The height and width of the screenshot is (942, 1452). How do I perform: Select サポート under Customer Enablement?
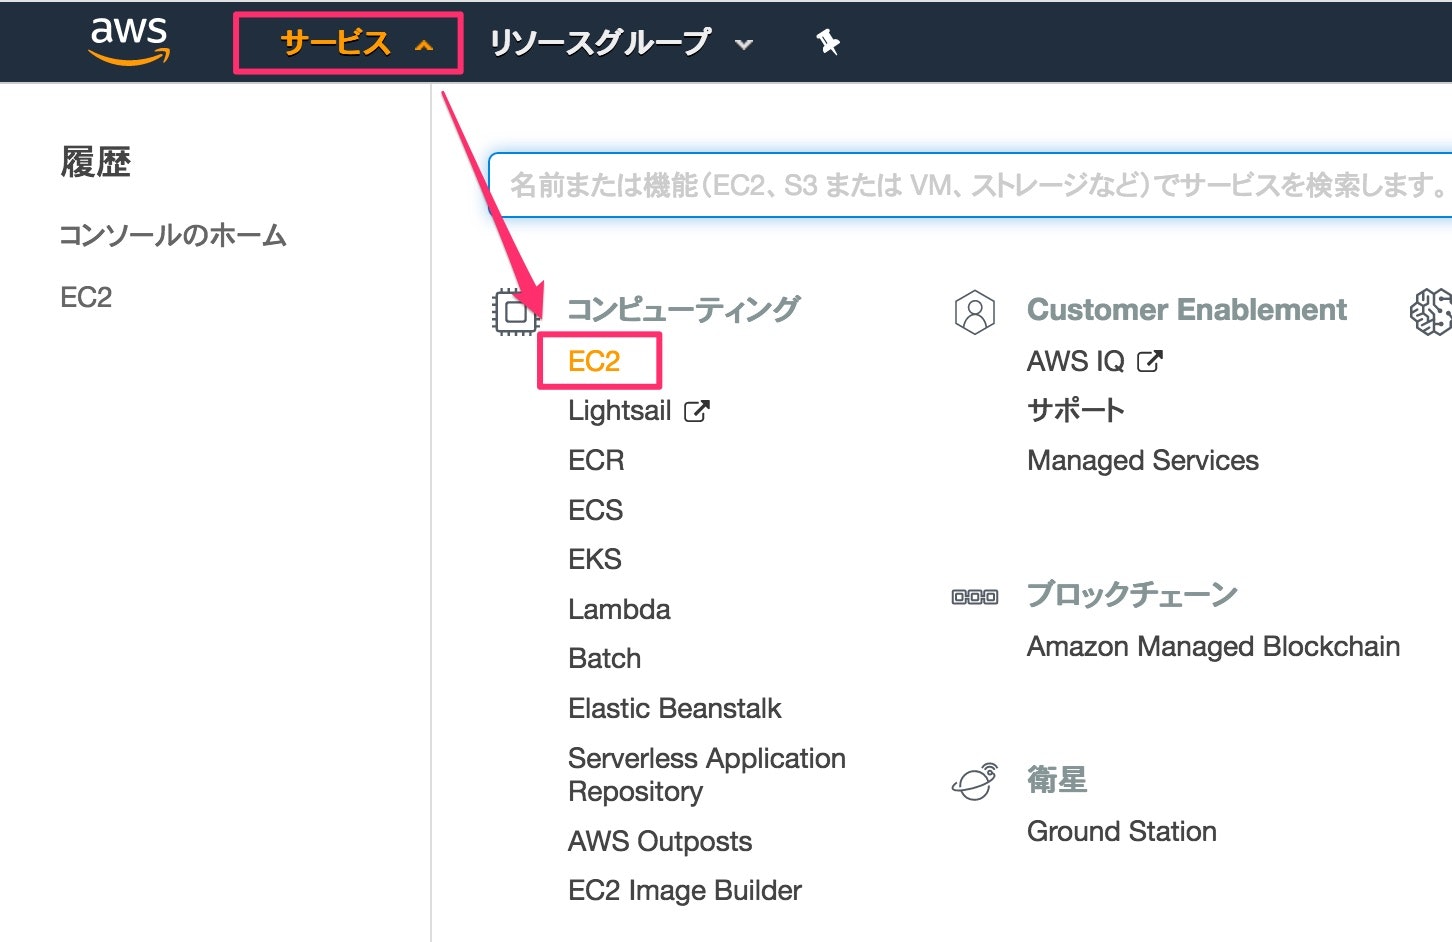1076,410
